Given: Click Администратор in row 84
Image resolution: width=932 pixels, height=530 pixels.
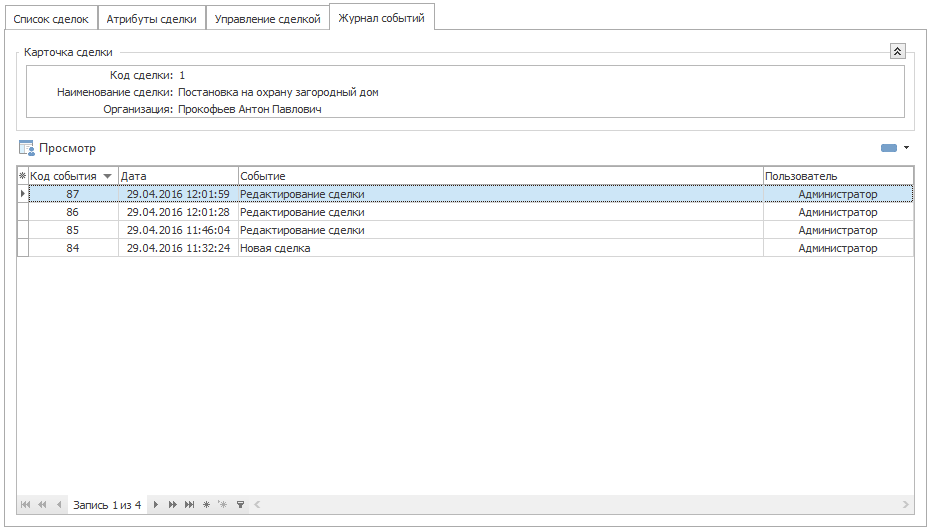Looking at the screenshot, I should click(x=838, y=248).
